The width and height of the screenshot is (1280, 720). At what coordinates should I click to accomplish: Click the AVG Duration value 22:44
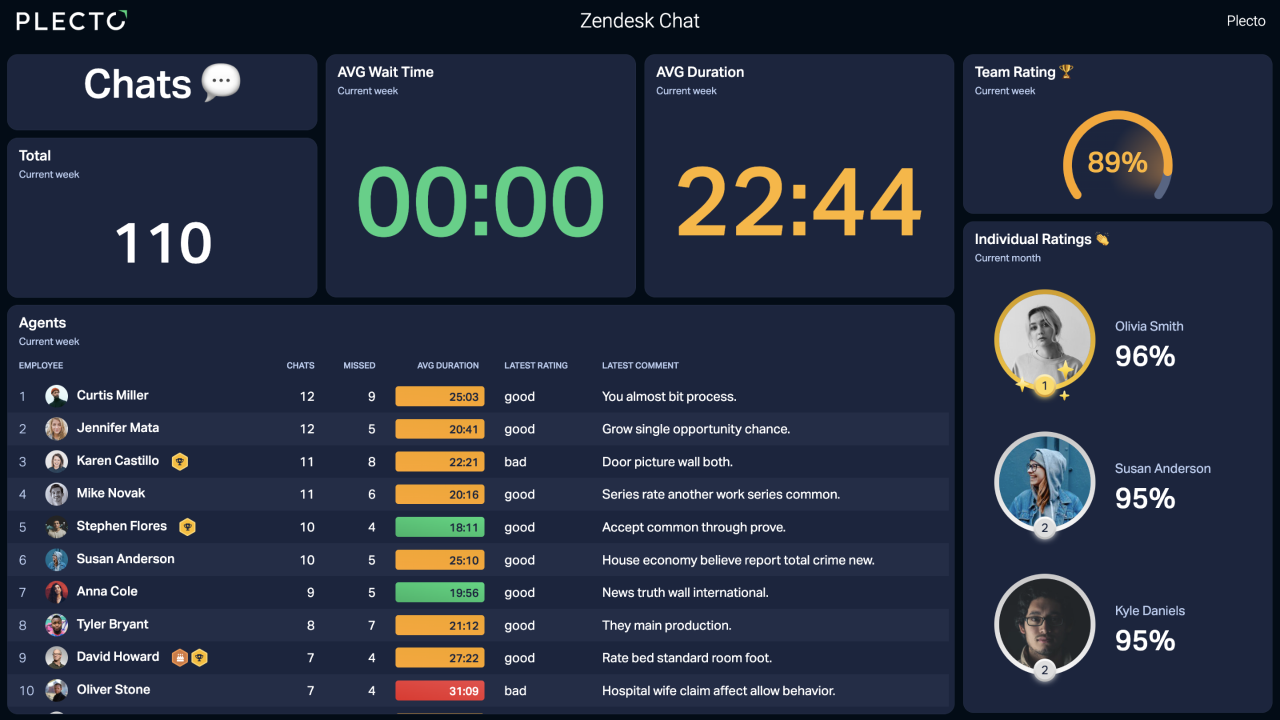tap(799, 203)
